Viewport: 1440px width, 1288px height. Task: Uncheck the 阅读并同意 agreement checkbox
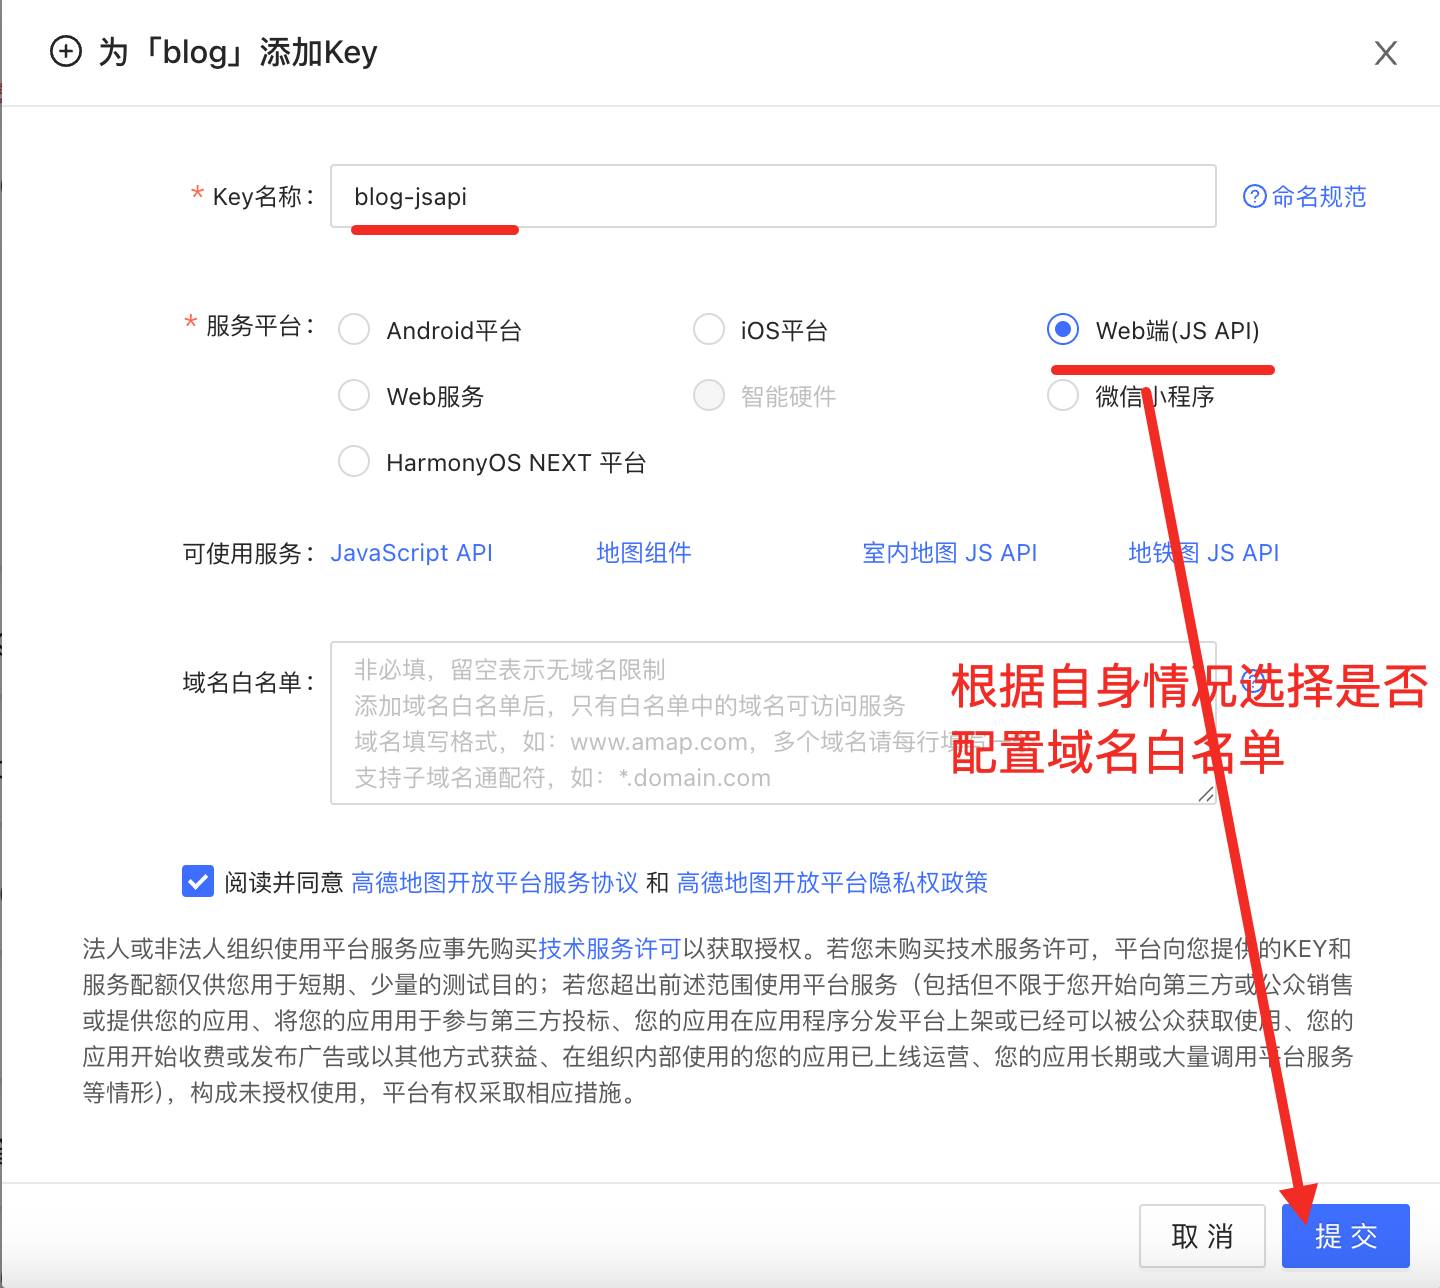(198, 882)
